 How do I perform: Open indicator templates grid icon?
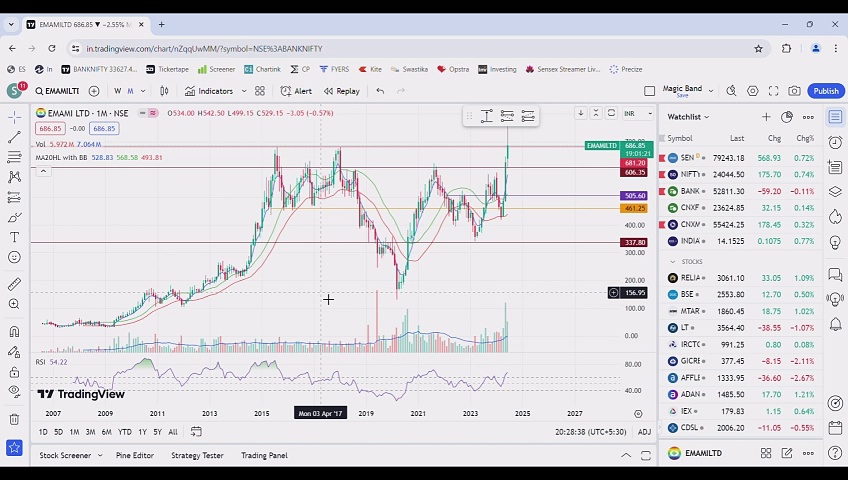[x=260, y=91]
